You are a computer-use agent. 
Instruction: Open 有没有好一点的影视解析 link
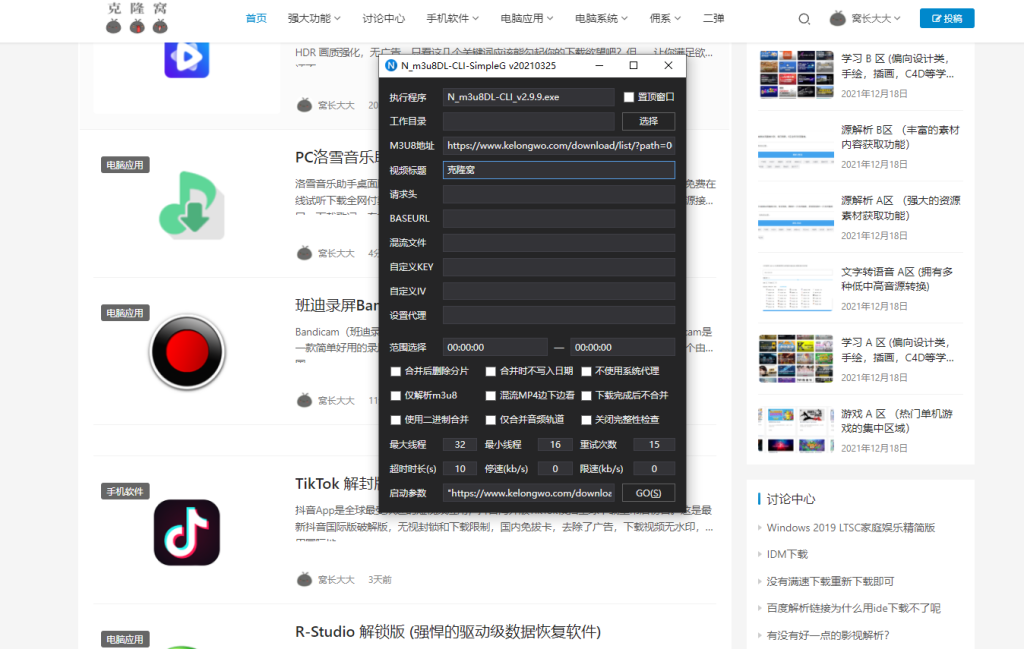827,635
